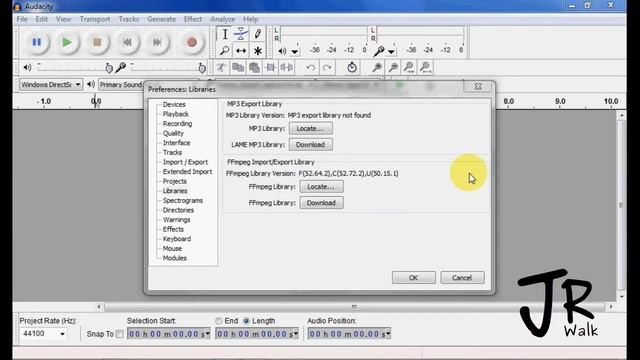The image size is (640, 360).
Task: Click the Cut scissors icon
Action: click(221, 67)
